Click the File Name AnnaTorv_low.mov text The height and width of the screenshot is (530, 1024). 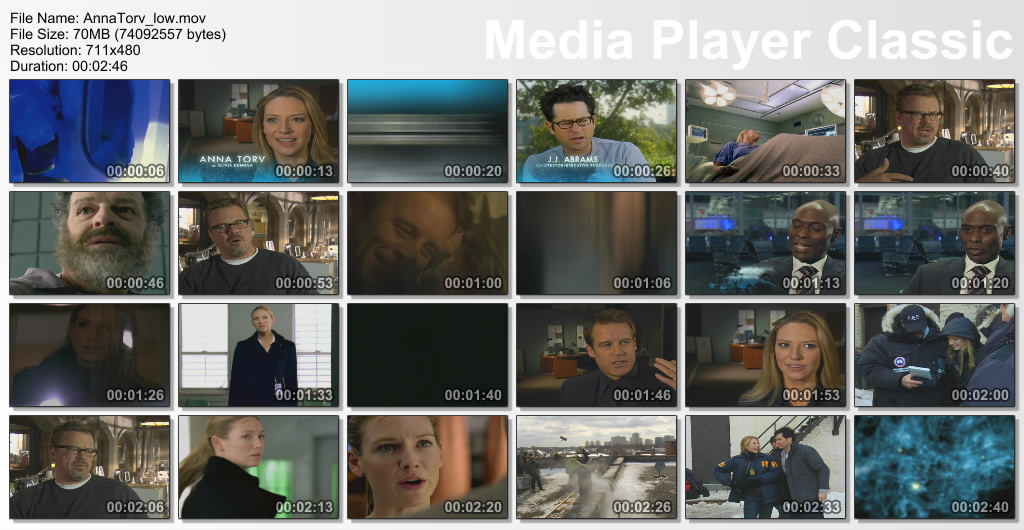[x=108, y=18]
